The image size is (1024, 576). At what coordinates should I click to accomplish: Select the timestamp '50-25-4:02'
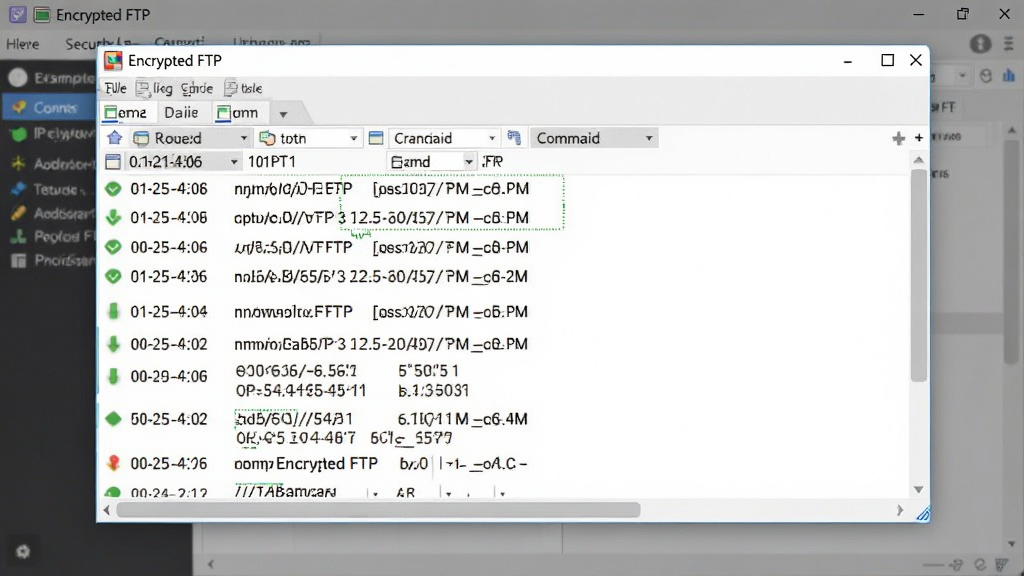pyautogui.click(x=168, y=419)
